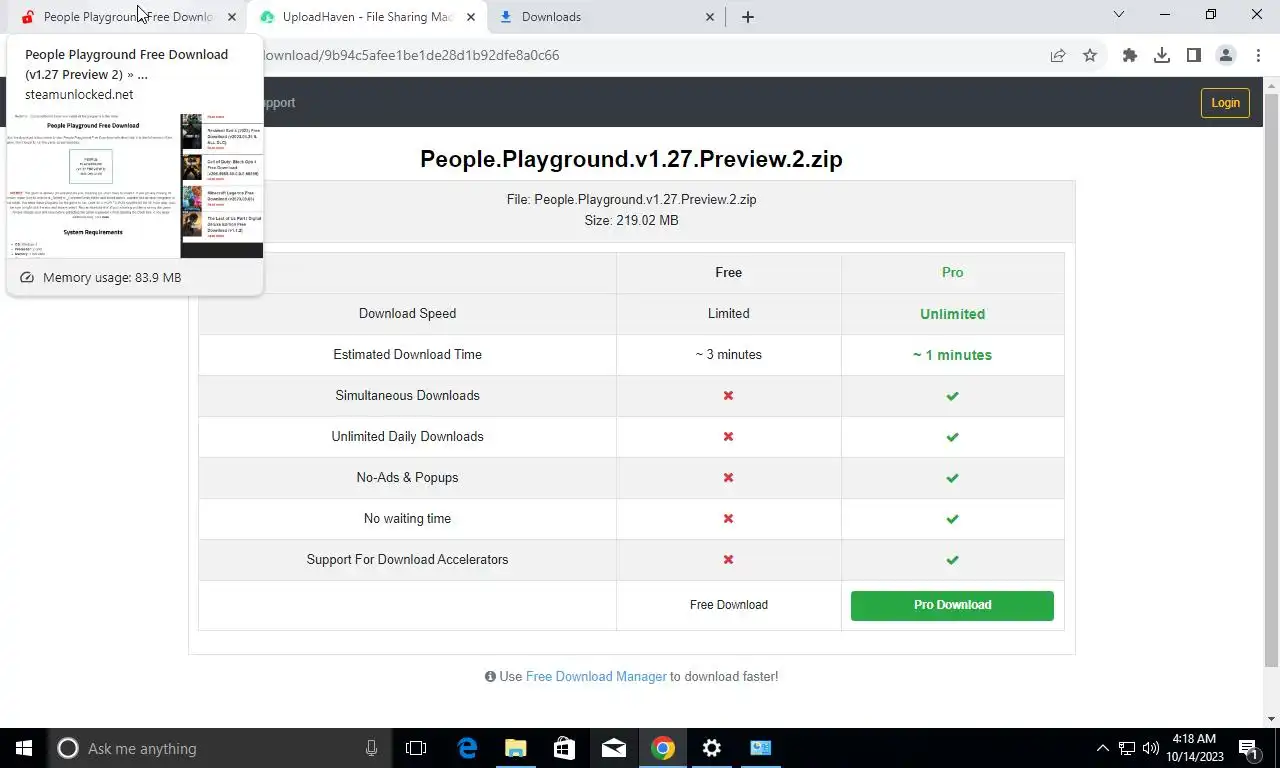Screen dimensions: 1280x768
Task: Click the green Pro Download button
Action: tap(952, 605)
